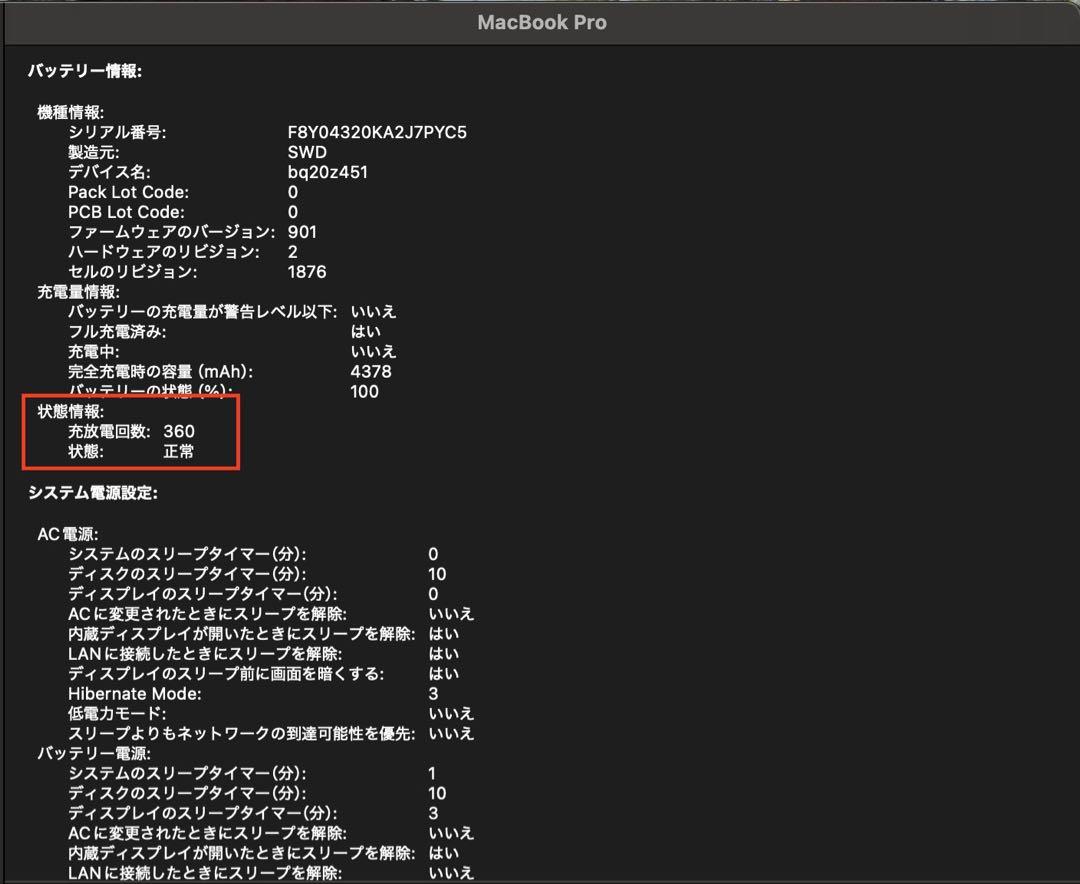Select the 充放電回数 label
The width and height of the screenshot is (1080, 884).
coord(109,432)
